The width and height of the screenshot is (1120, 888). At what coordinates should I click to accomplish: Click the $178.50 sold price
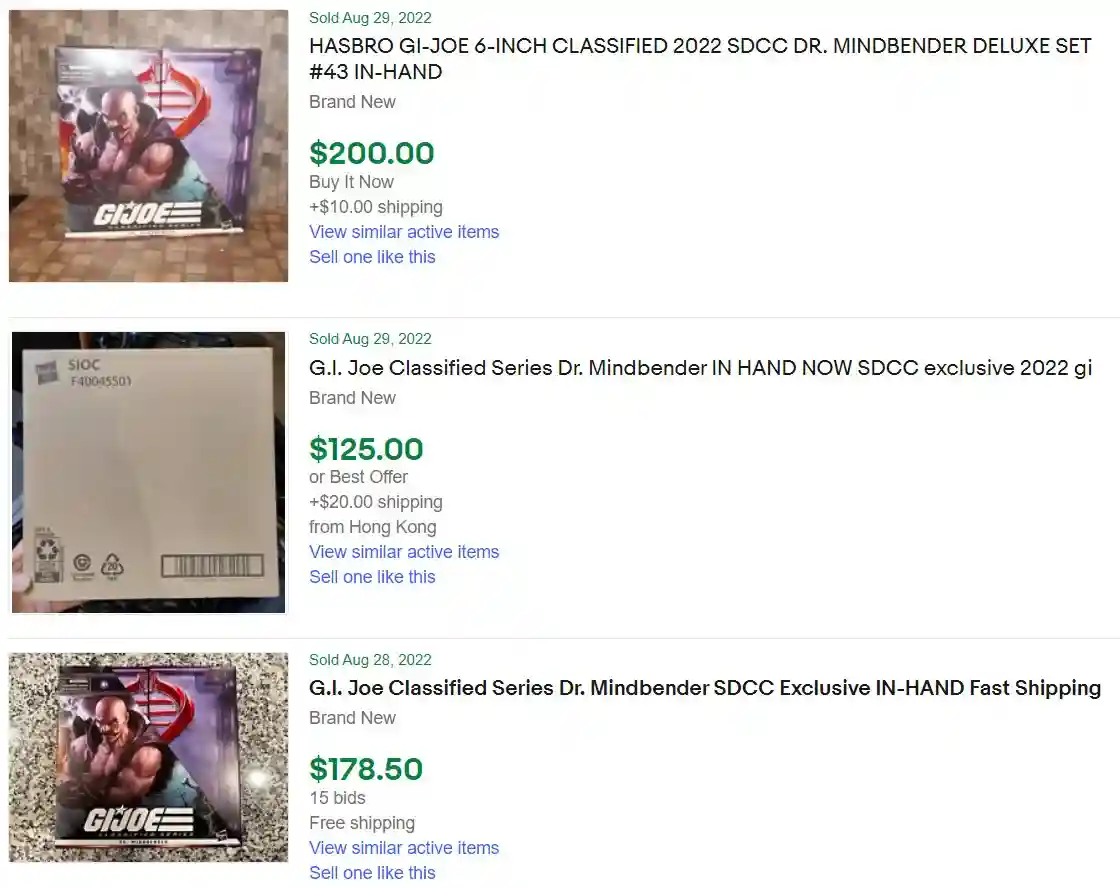tap(366, 769)
